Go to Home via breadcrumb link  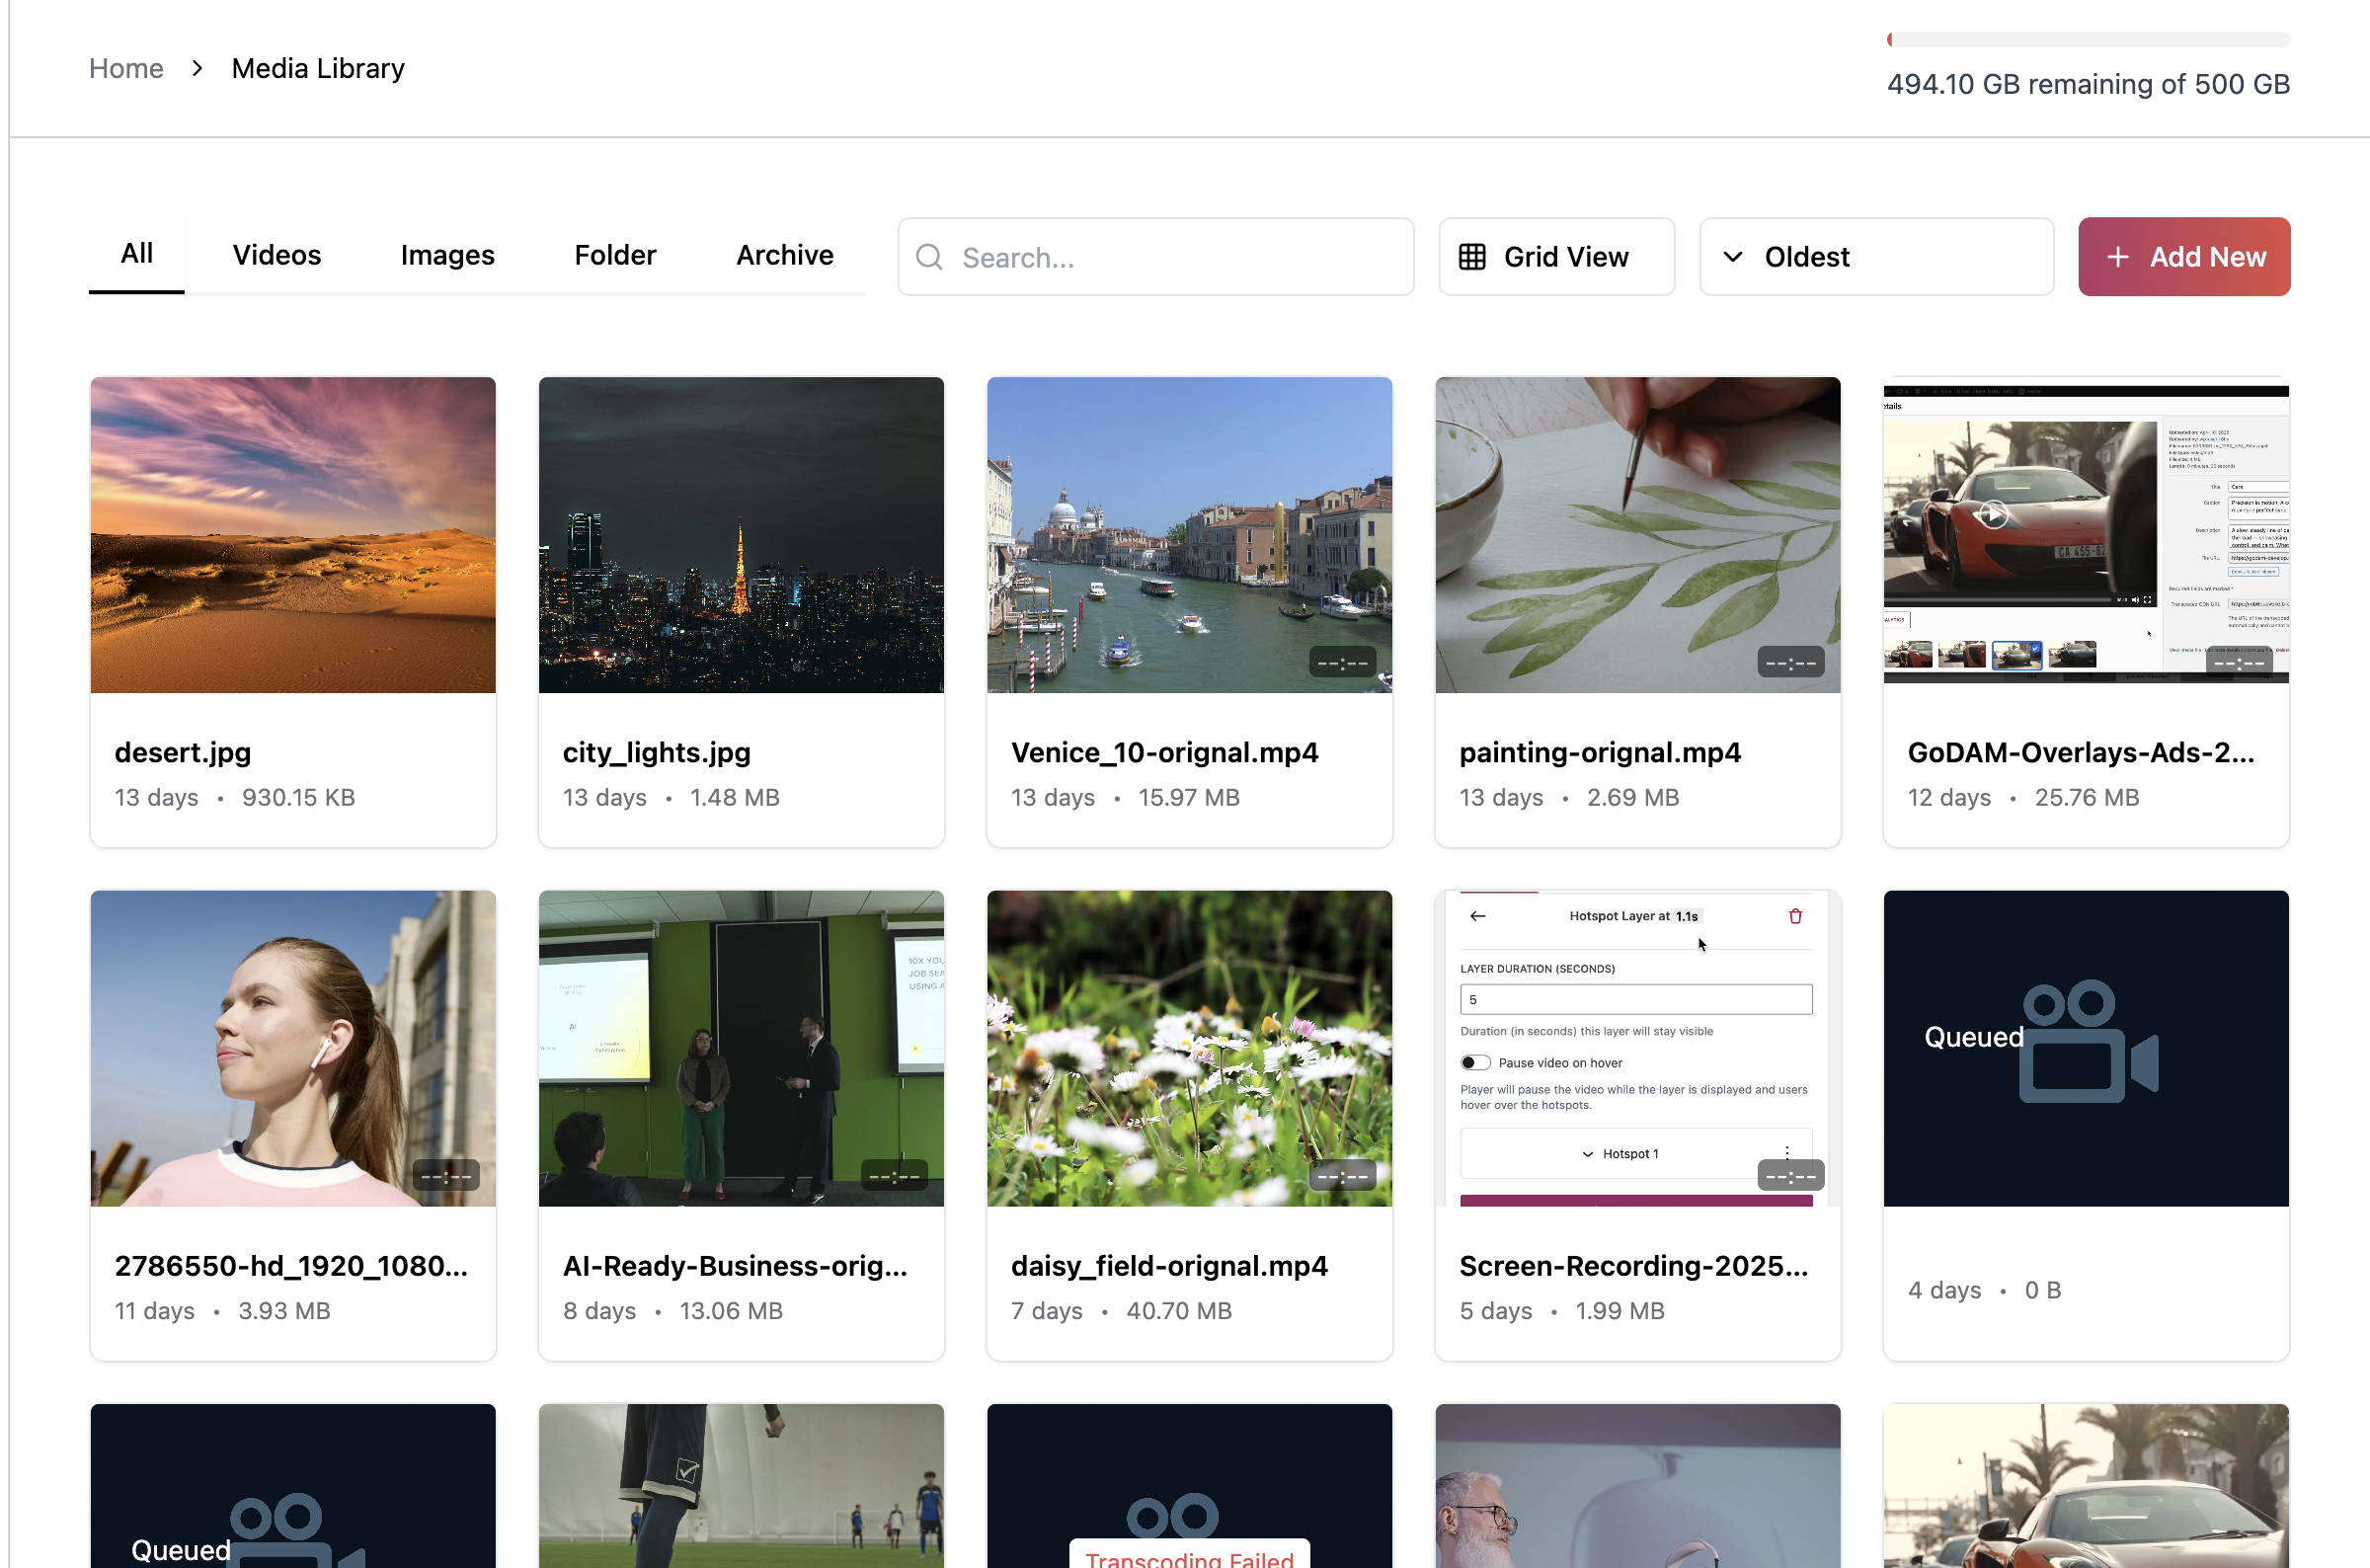click(x=126, y=68)
